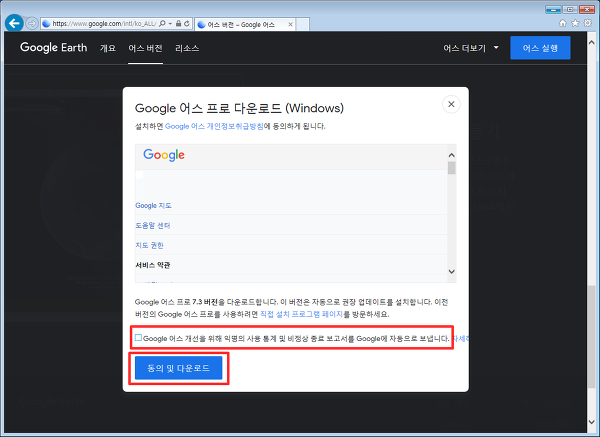Image resolution: width=600 pixels, height=437 pixels.
Task: Click the terms frame scrollbar thumb
Action: [452, 168]
